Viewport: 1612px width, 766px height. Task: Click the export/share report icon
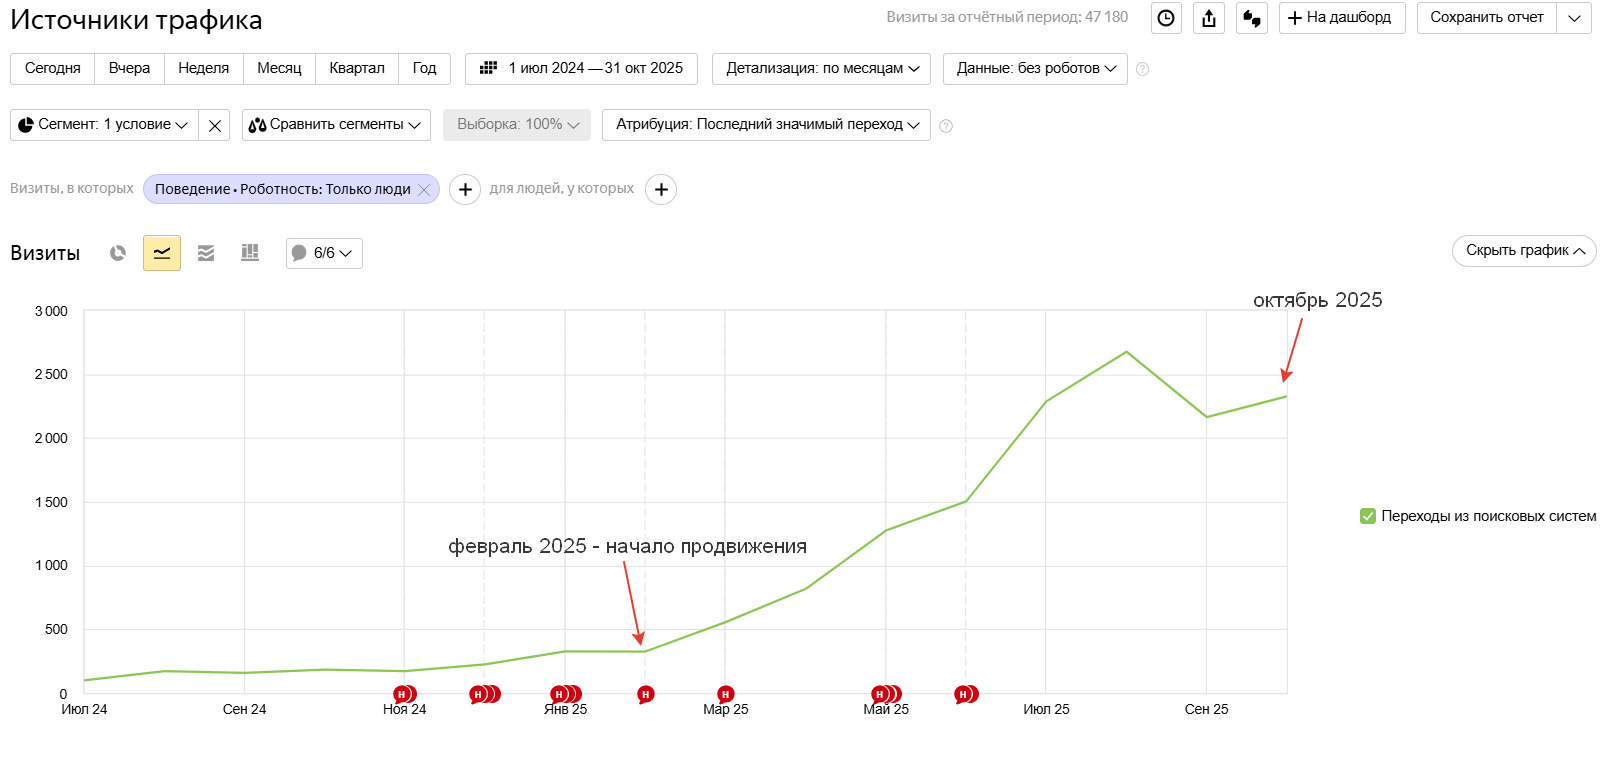click(1209, 18)
